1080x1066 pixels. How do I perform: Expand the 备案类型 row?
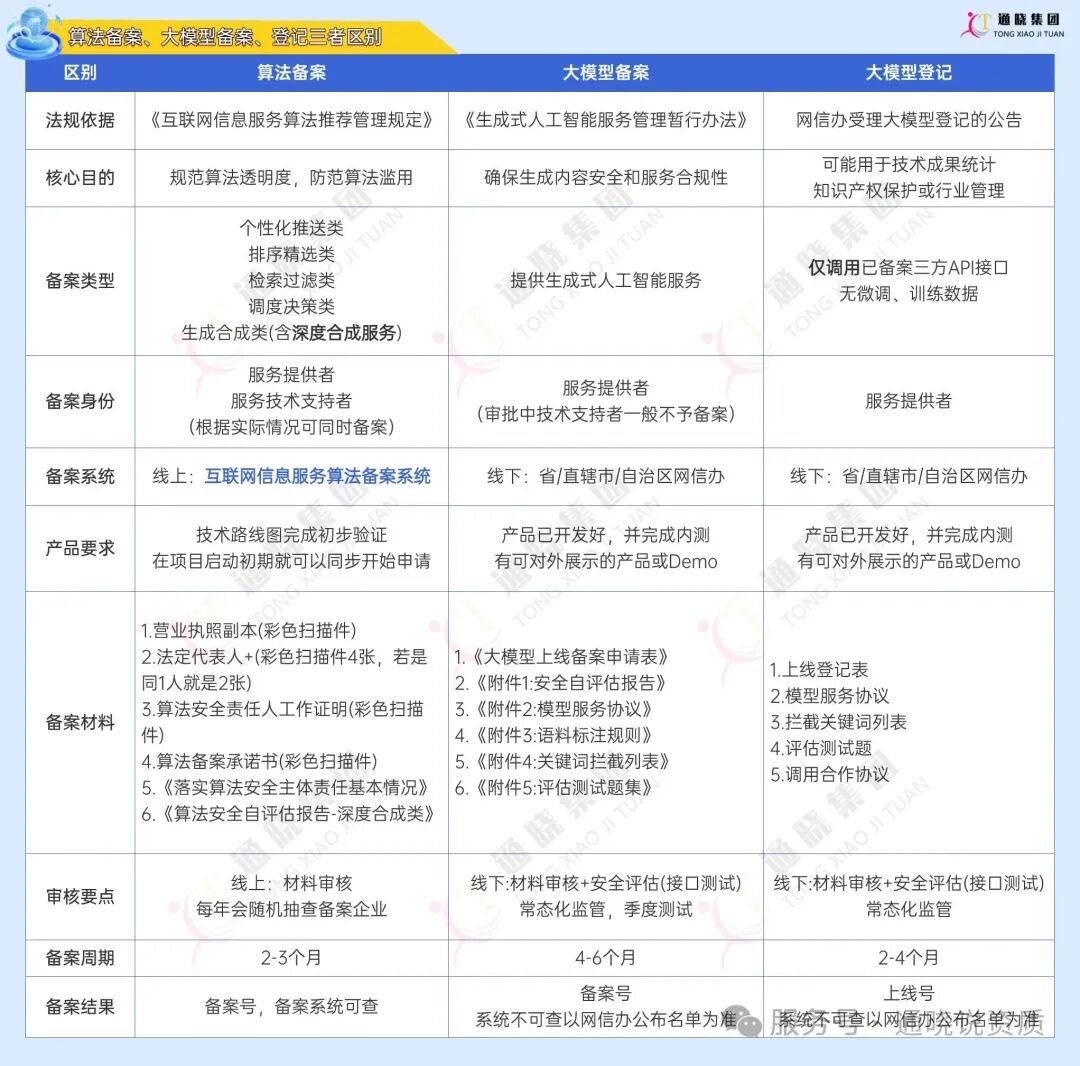79,281
